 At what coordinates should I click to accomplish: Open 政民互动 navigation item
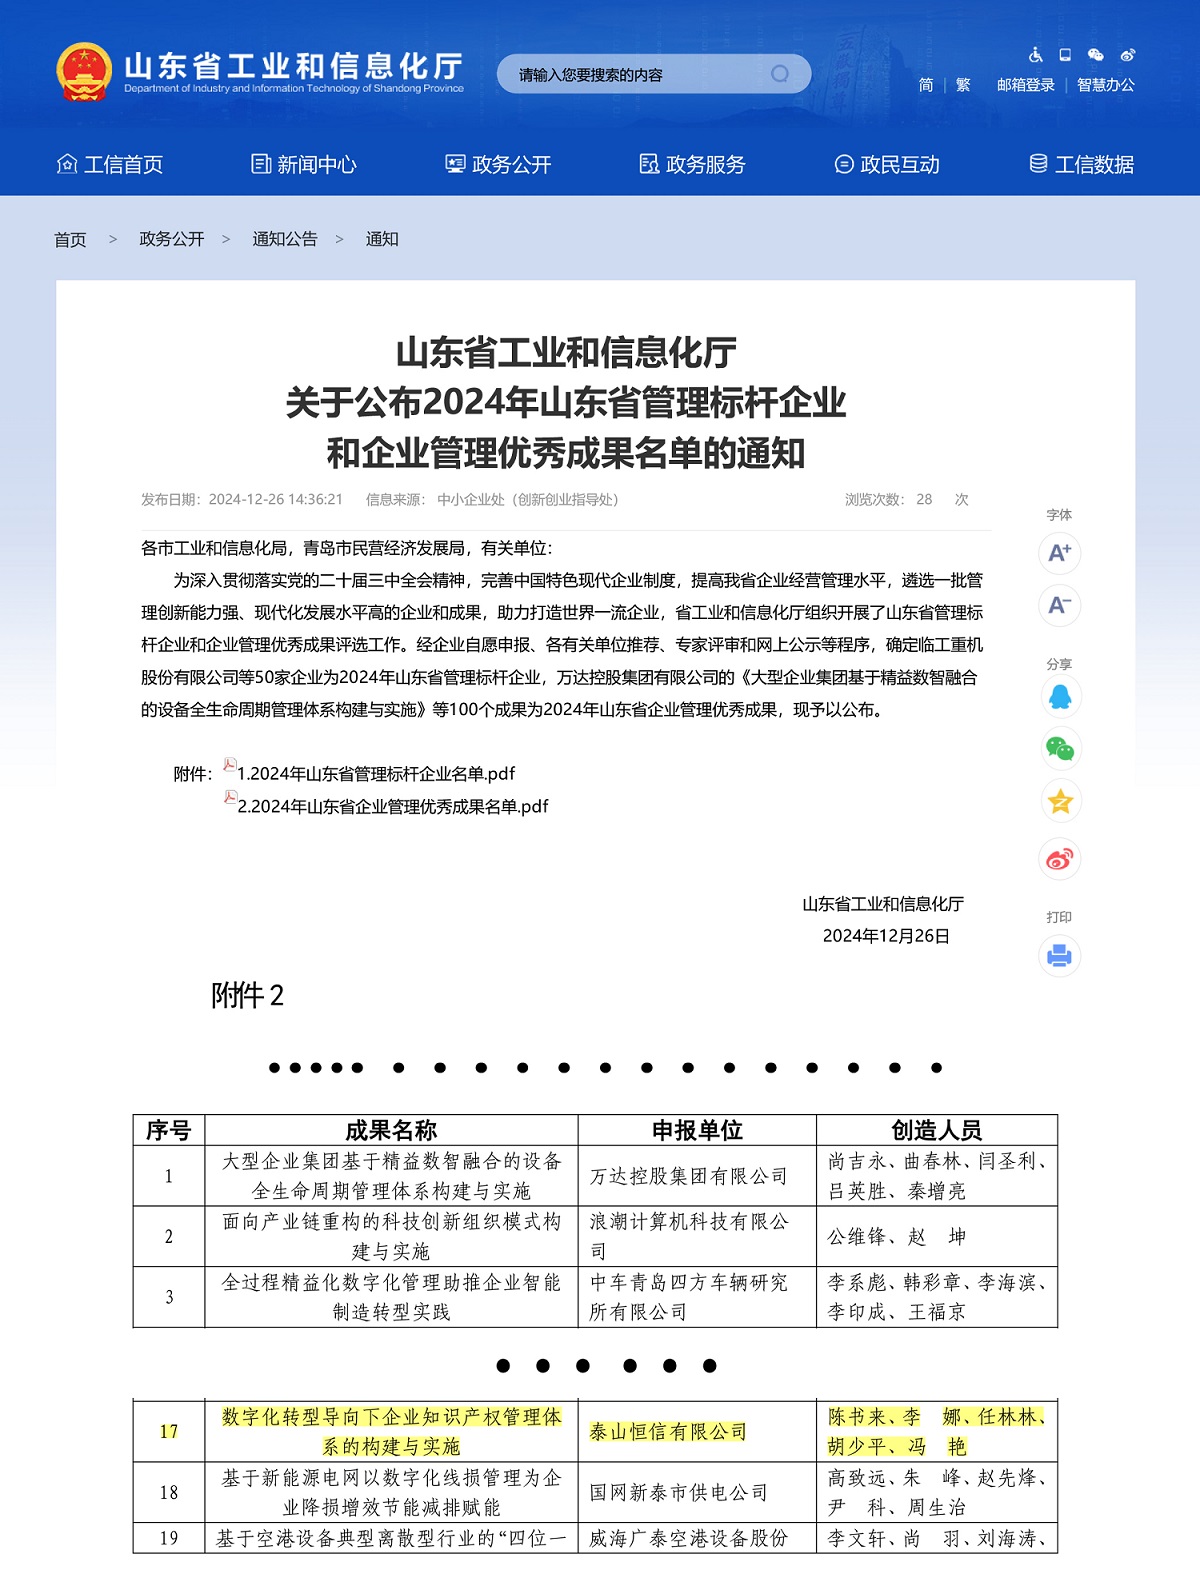point(887,164)
